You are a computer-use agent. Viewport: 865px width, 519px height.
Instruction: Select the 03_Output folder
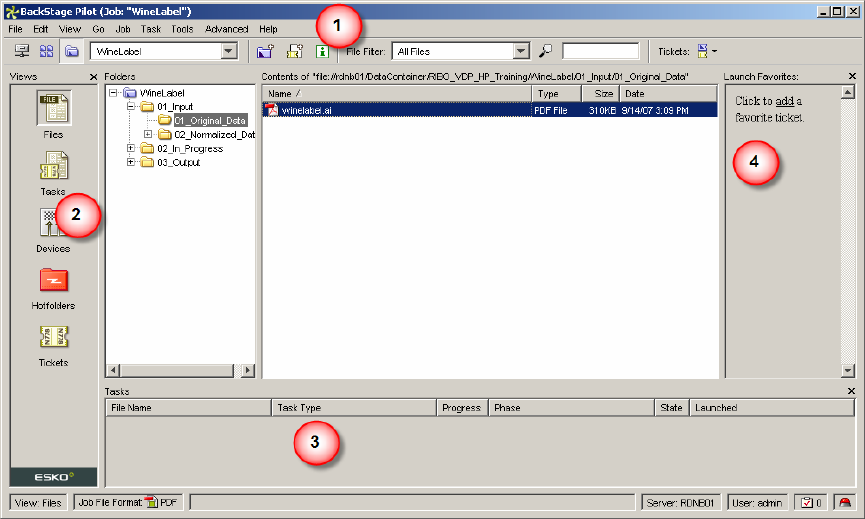pyautogui.click(x=178, y=163)
